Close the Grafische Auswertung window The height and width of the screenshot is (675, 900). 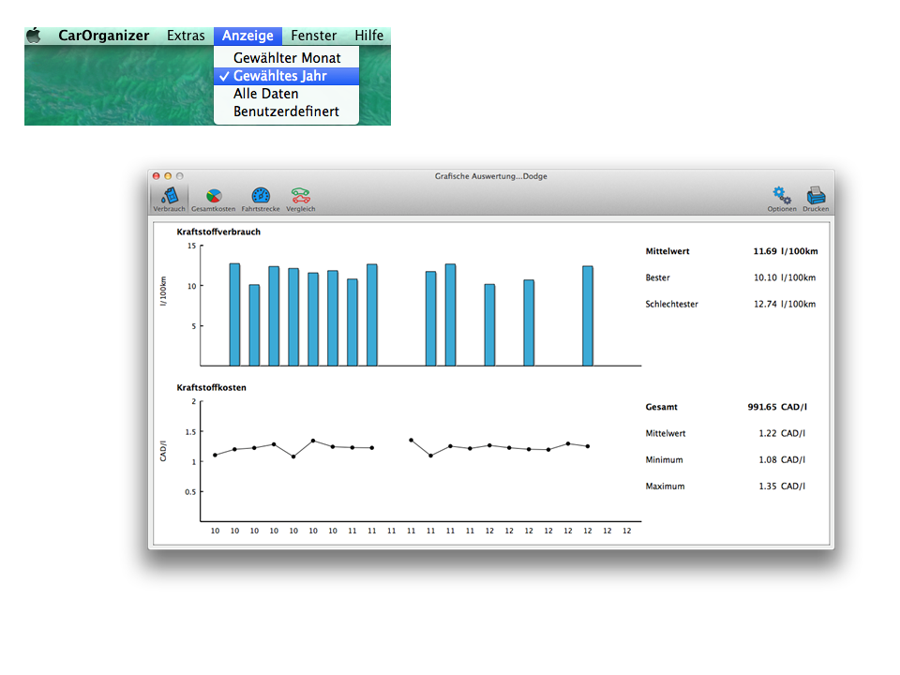[x=156, y=176]
